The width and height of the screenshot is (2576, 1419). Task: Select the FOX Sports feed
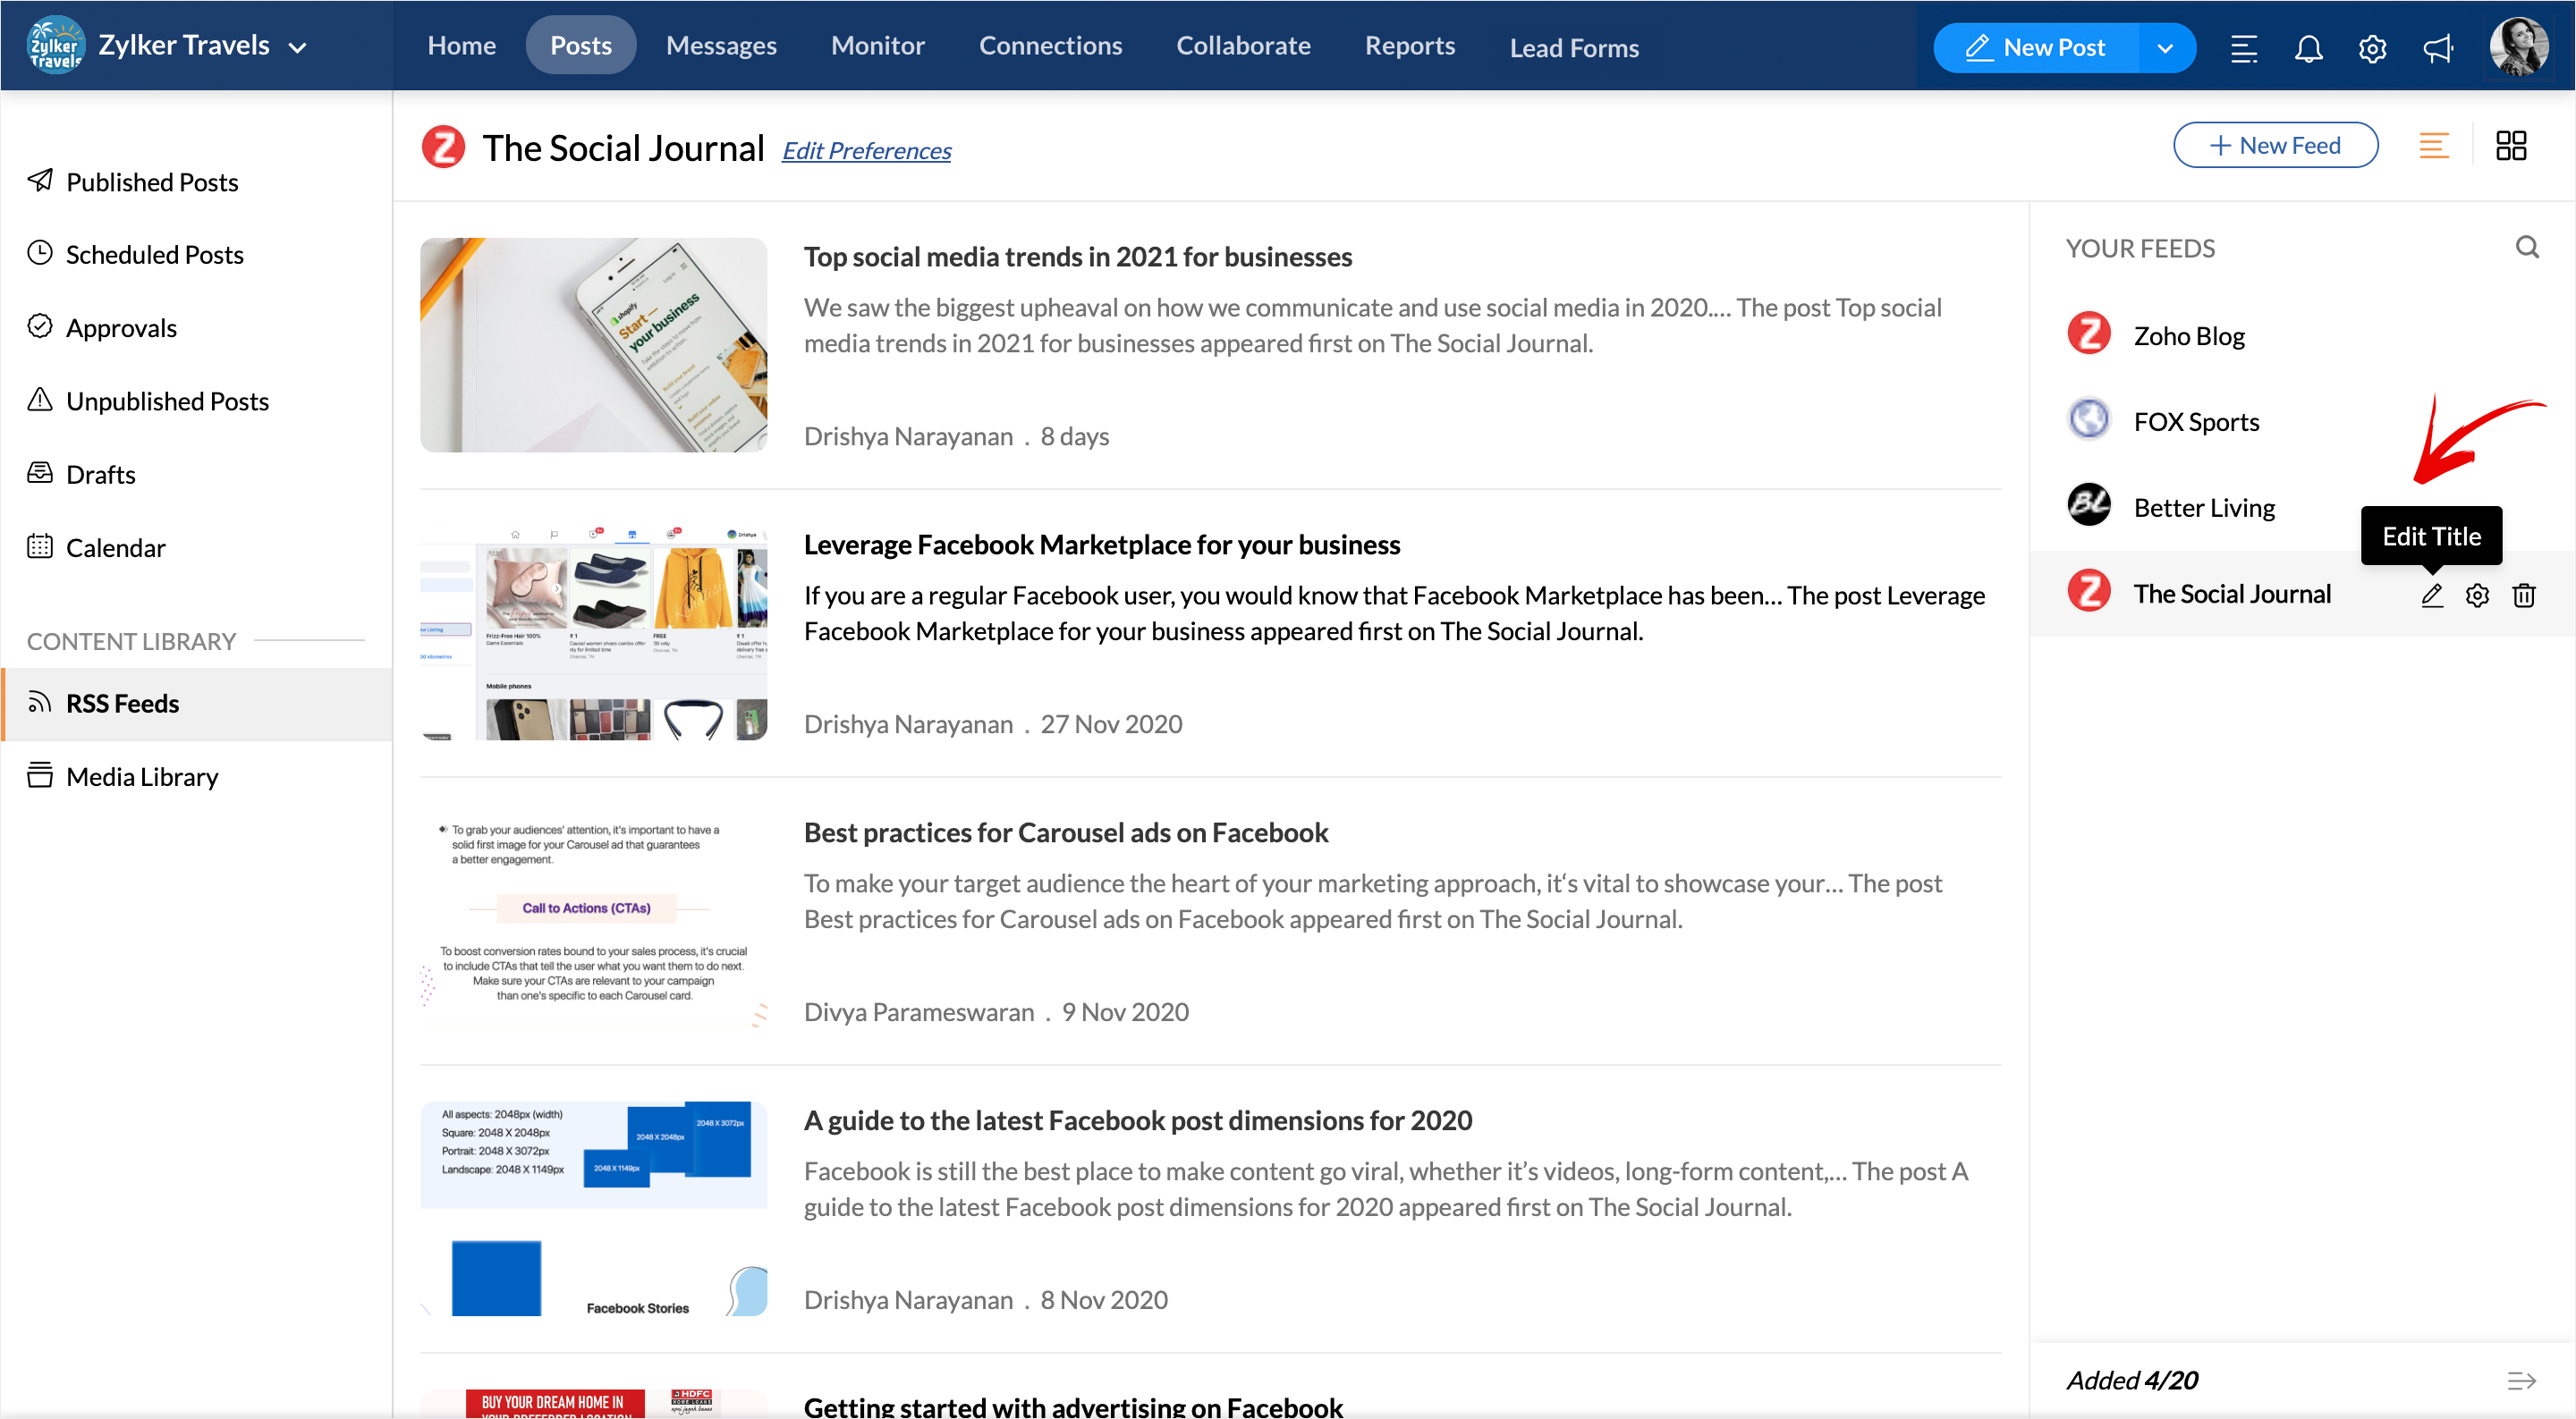2195,422
